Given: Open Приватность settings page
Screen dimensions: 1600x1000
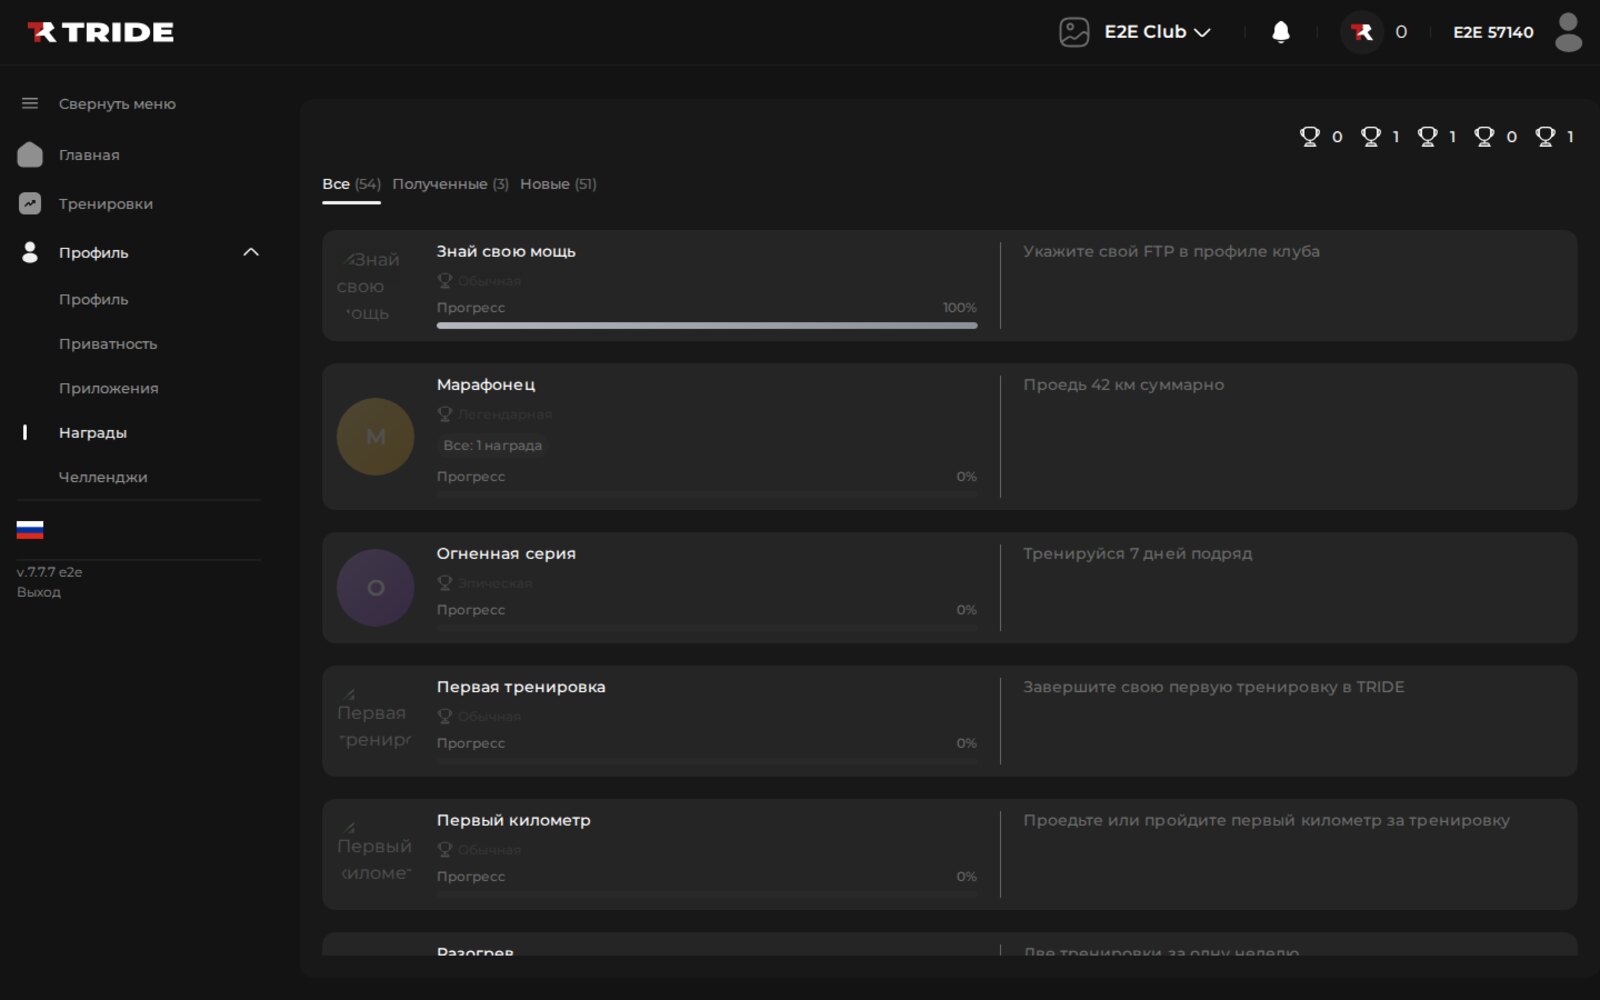Looking at the screenshot, I should click(x=108, y=343).
